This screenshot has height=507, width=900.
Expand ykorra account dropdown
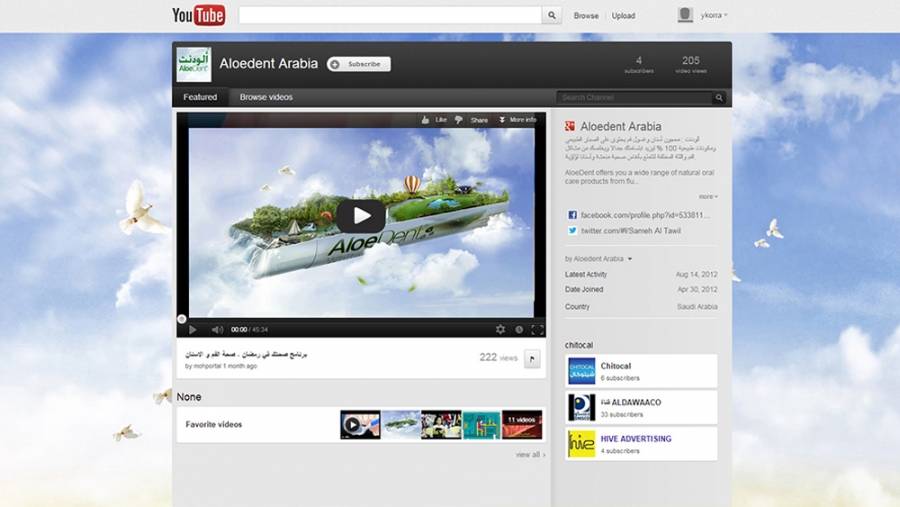714,15
